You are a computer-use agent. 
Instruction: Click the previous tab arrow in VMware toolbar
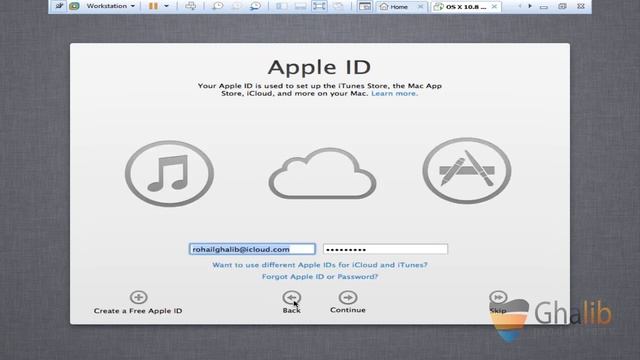(520, 6)
